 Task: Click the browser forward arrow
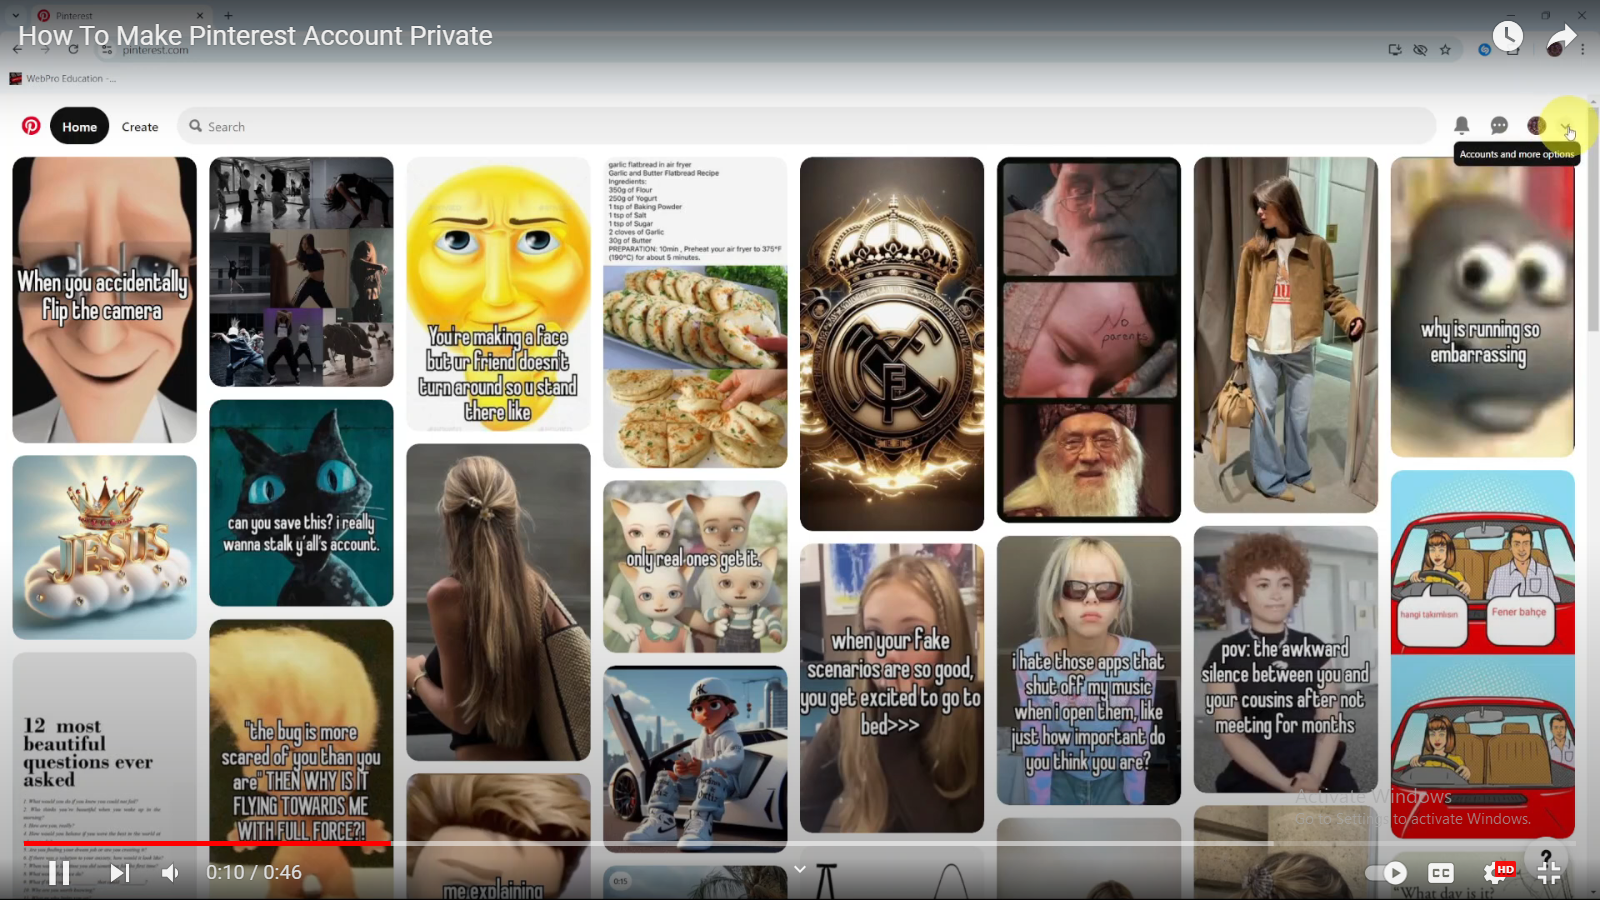coord(45,49)
